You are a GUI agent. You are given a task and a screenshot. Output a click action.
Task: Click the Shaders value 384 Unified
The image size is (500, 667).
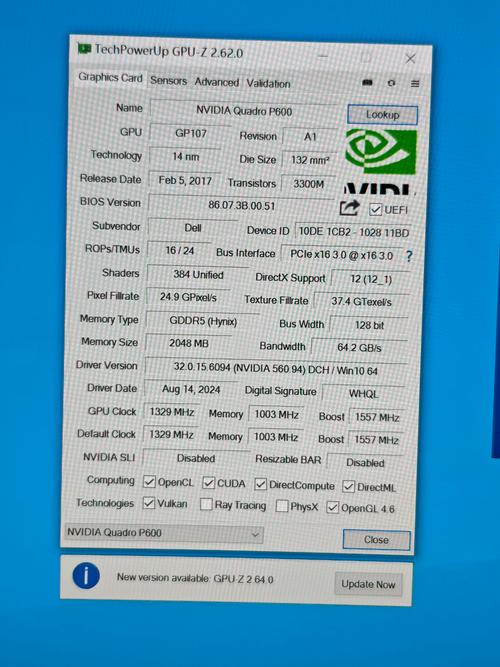(198, 275)
